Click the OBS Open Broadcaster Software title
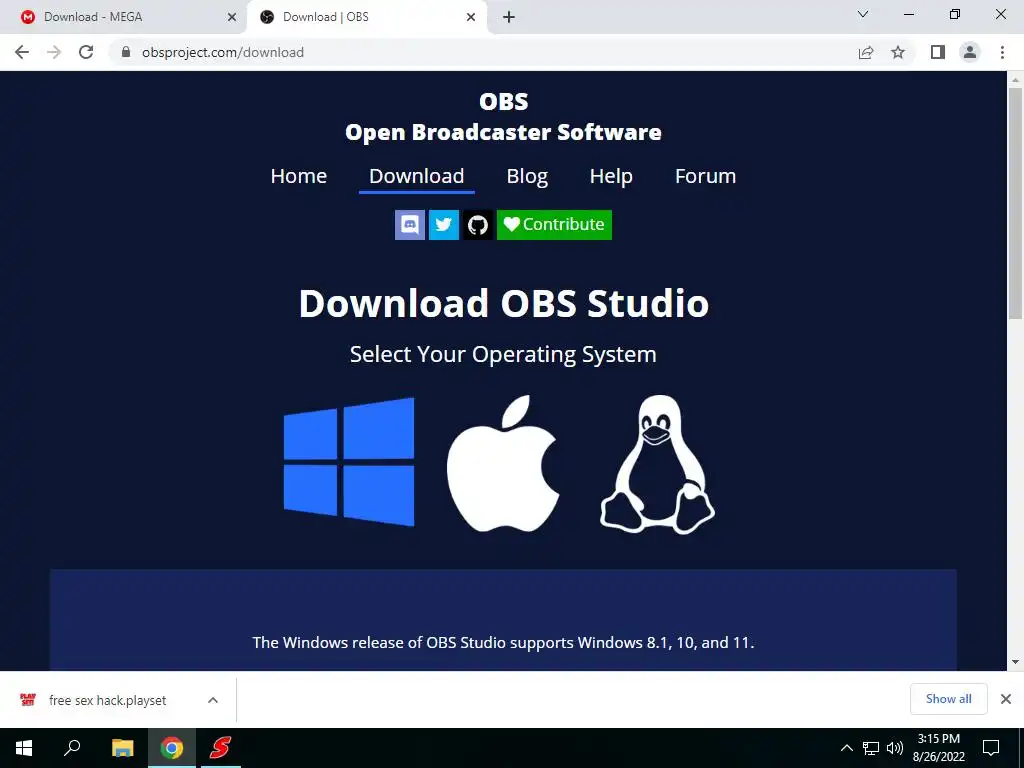 504,117
